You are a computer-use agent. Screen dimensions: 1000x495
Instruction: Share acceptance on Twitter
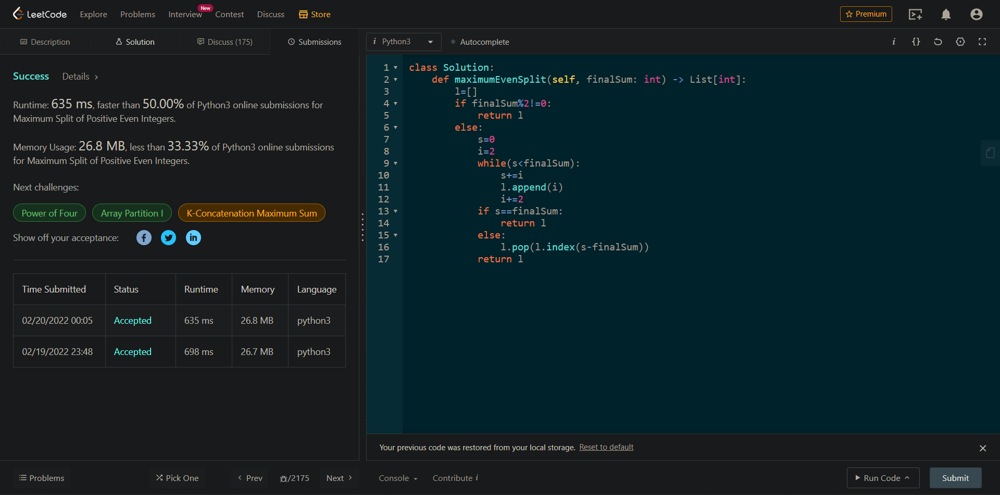click(x=168, y=238)
